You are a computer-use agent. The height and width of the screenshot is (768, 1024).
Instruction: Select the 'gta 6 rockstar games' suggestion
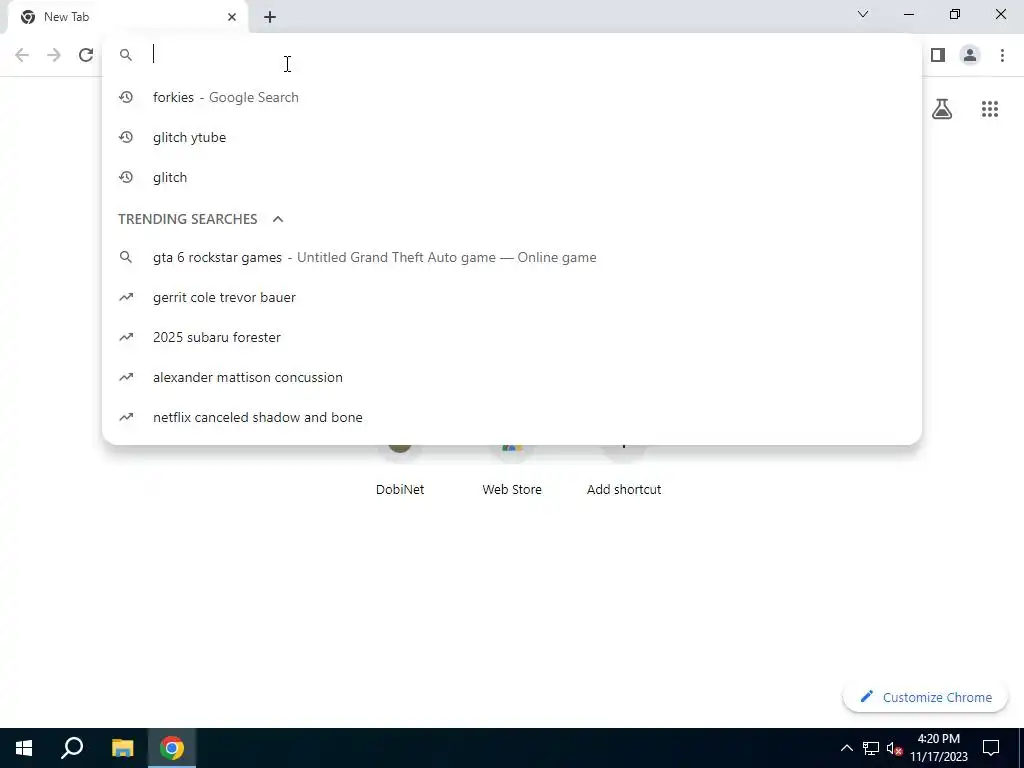coord(512,257)
